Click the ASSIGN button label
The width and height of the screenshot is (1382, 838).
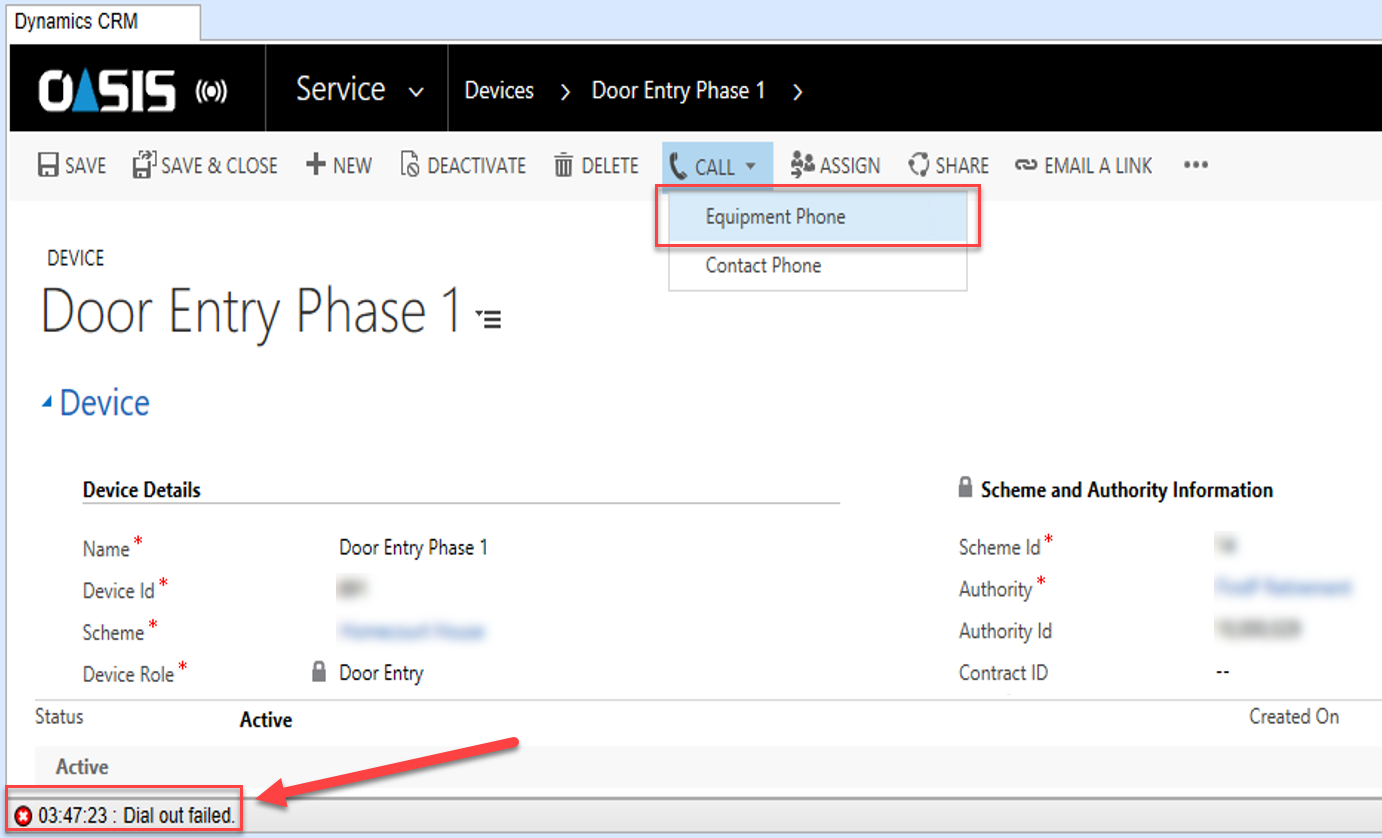coord(850,166)
